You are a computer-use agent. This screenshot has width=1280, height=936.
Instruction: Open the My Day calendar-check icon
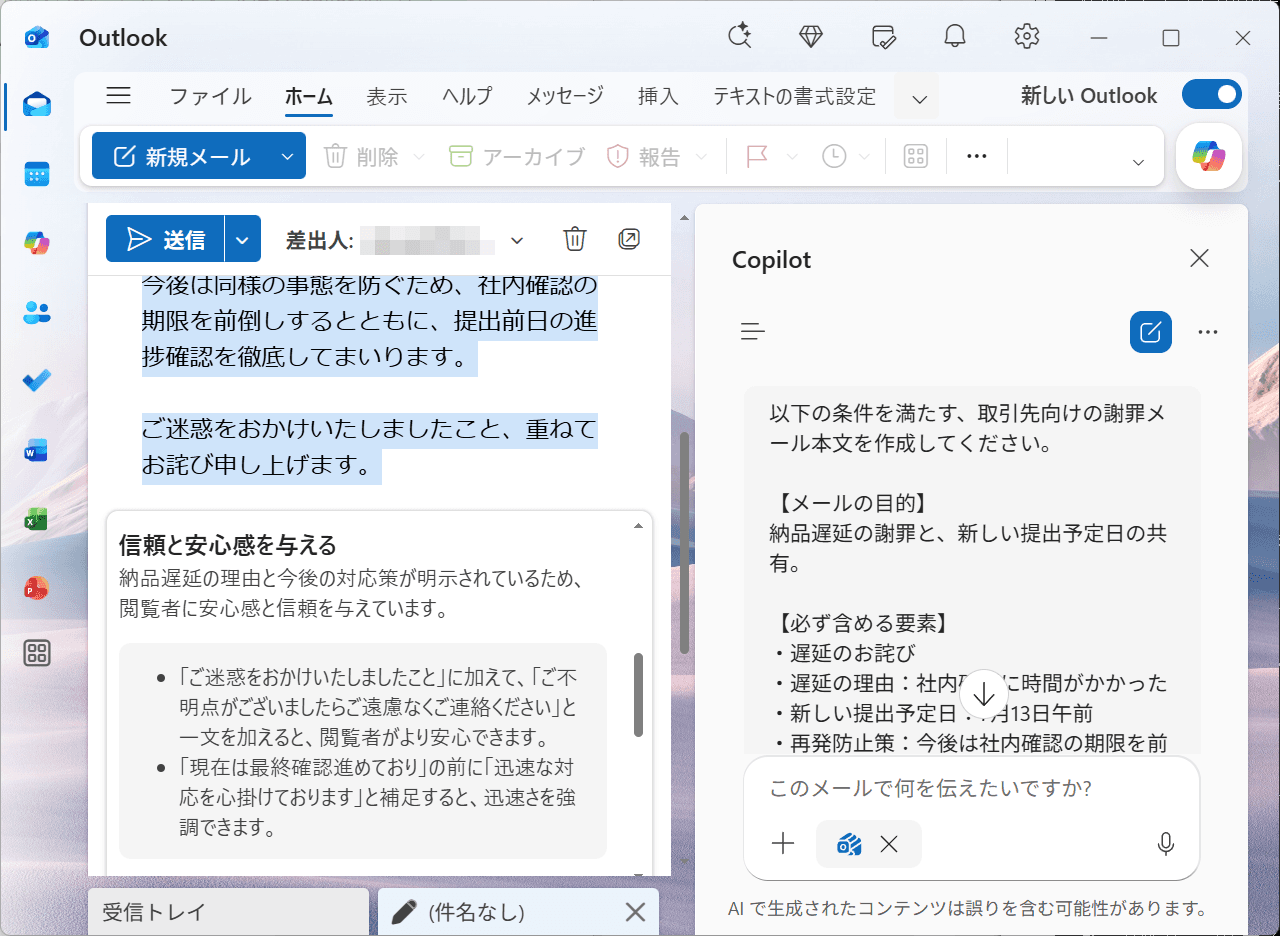click(x=883, y=37)
